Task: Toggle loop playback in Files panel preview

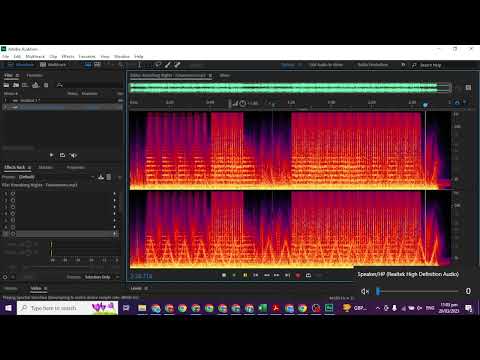Action: point(62,155)
